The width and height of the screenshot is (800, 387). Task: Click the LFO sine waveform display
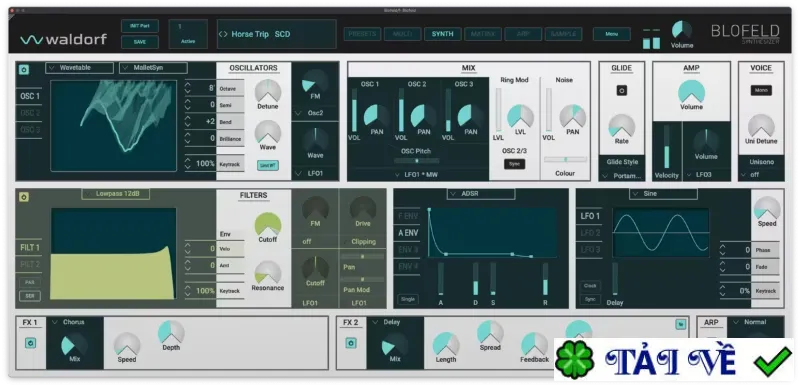tap(661, 233)
